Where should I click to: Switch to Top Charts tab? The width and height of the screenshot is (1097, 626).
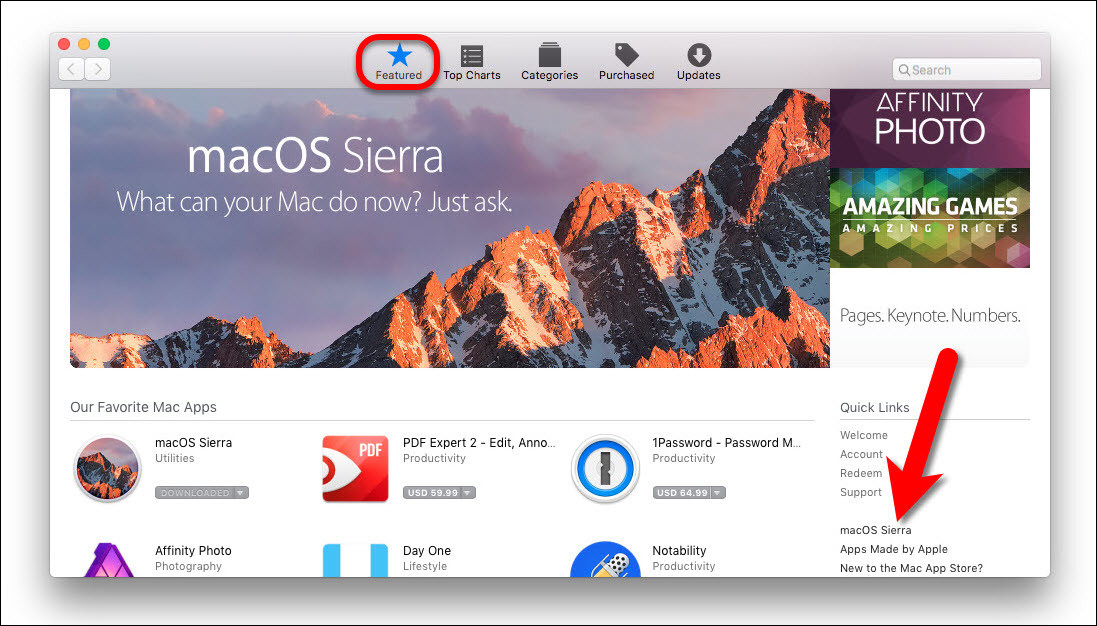472,62
